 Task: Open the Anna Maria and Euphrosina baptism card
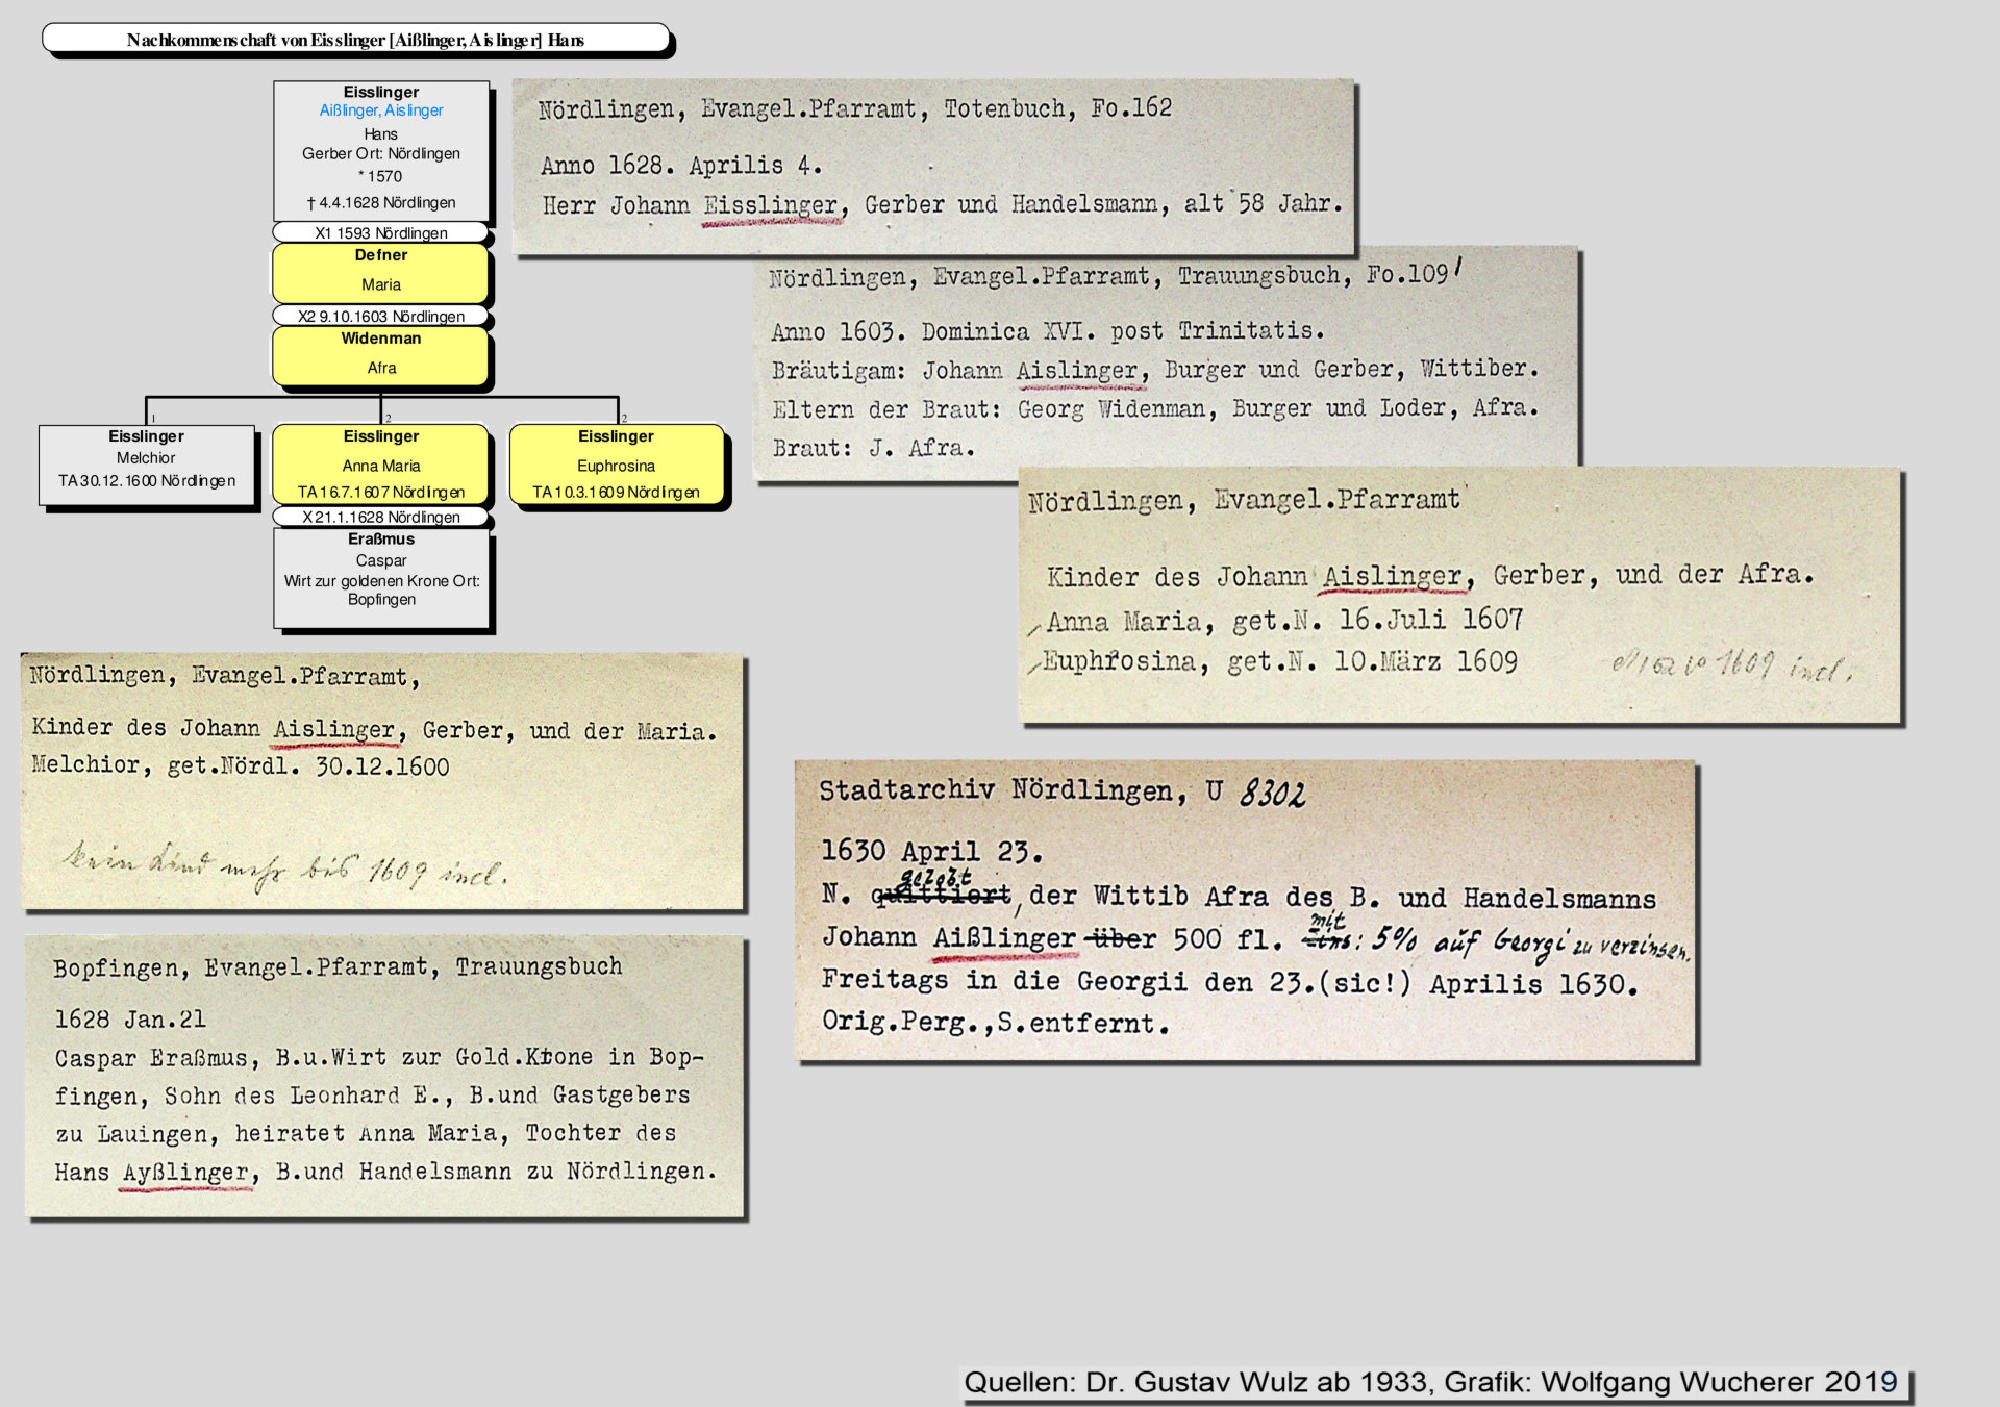coord(1458,595)
